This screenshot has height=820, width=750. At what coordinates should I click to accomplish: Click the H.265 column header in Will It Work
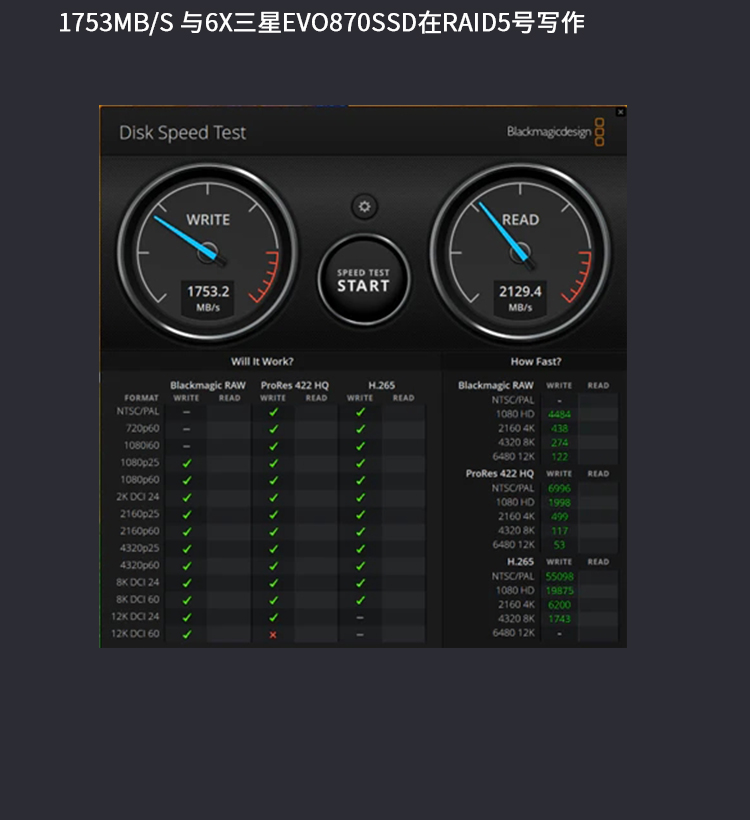point(381,385)
